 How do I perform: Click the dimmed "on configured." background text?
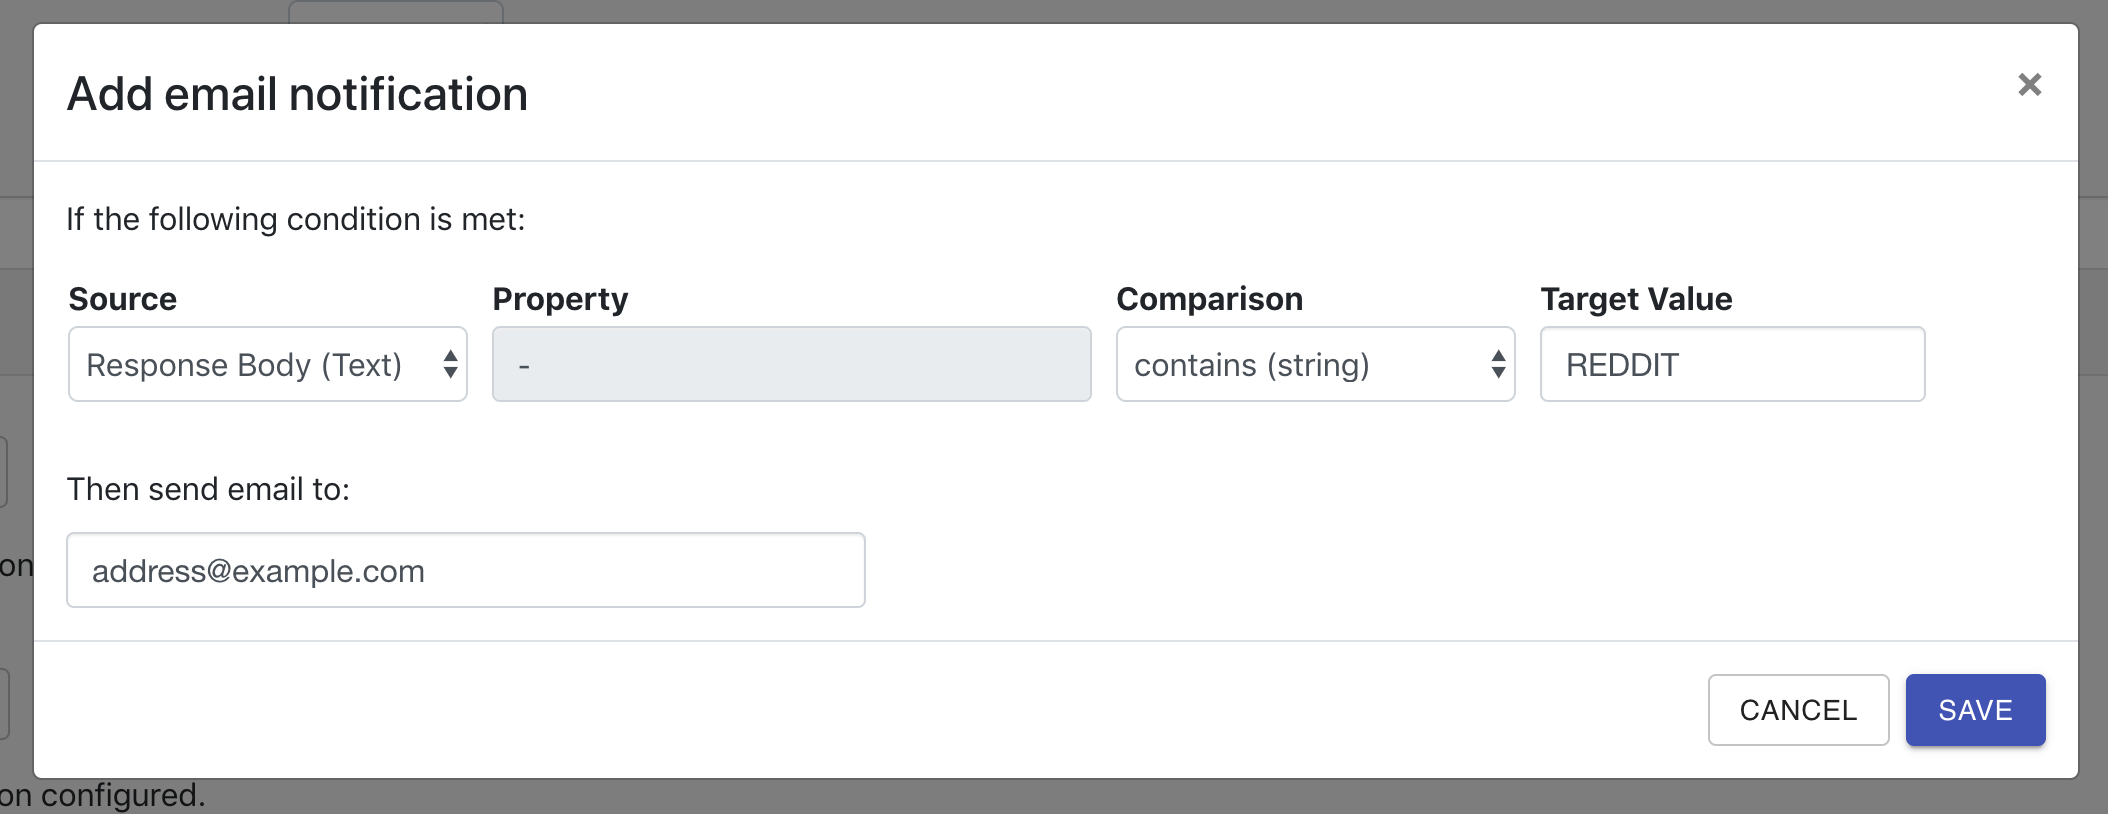coord(102,796)
